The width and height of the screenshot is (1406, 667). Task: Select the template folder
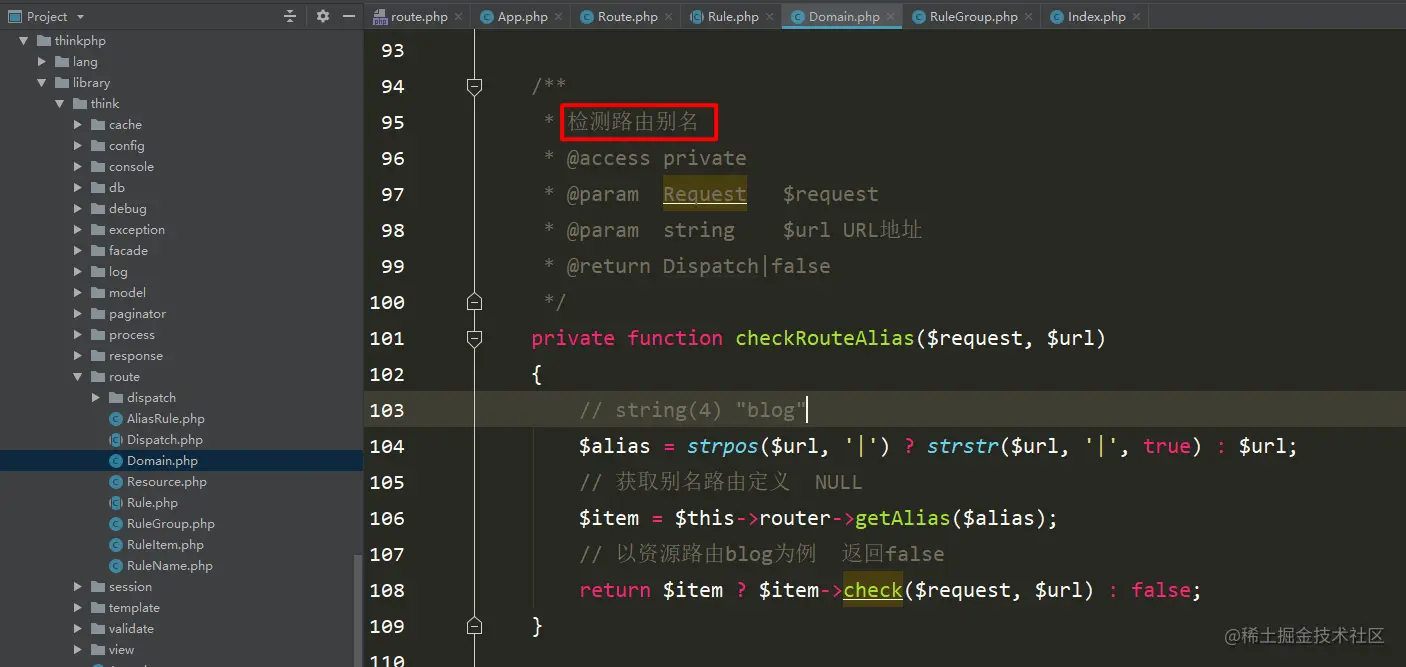coord(134,608)
